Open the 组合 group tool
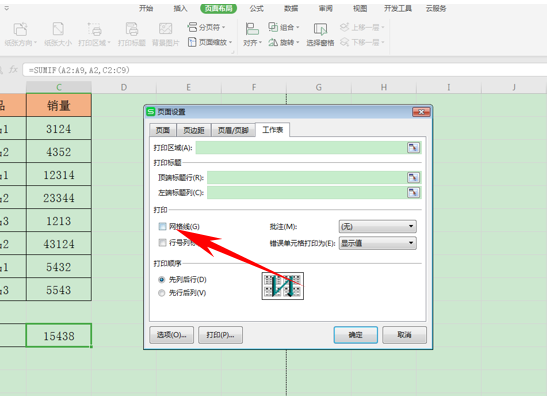The height and width of the screenshot is (396, 547). pyautogui.click(x=284, y=27)
